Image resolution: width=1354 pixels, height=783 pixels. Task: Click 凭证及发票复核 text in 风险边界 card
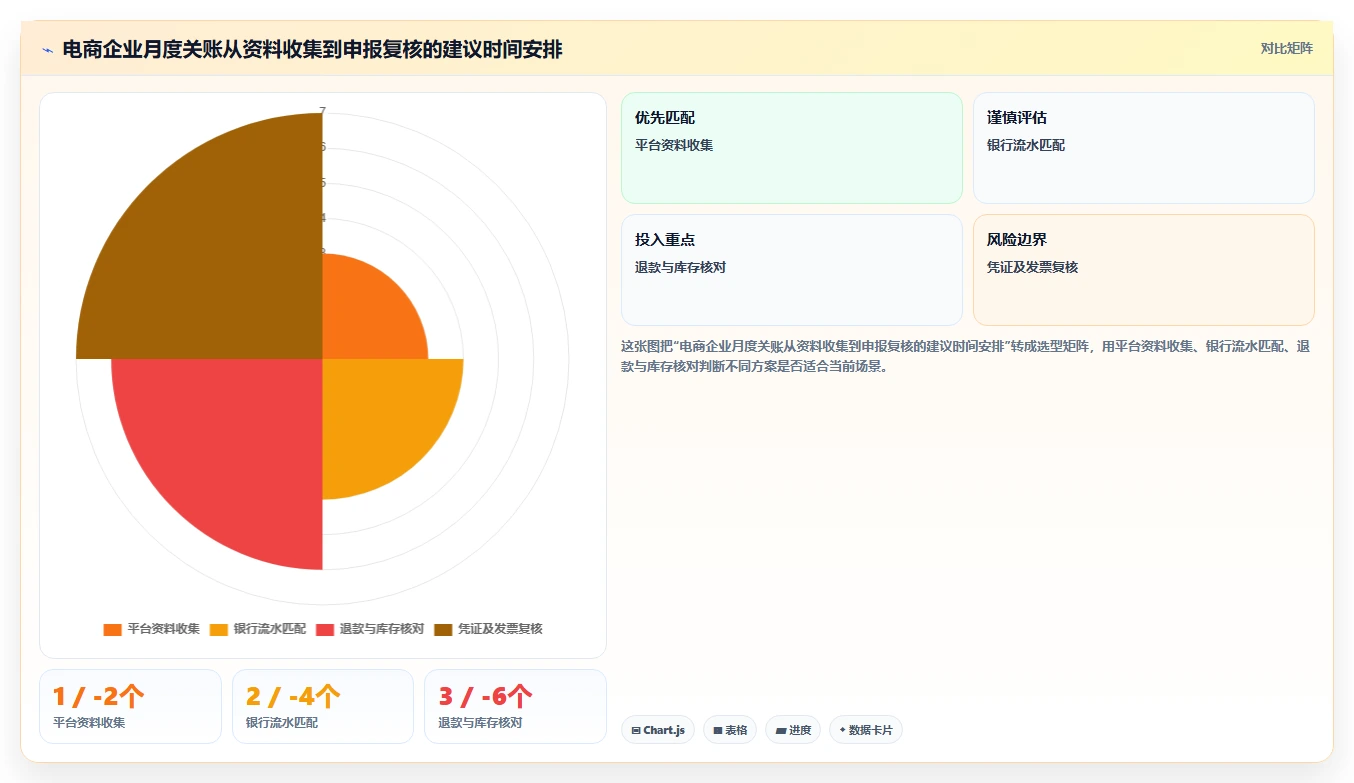[x=1032, y=267]
